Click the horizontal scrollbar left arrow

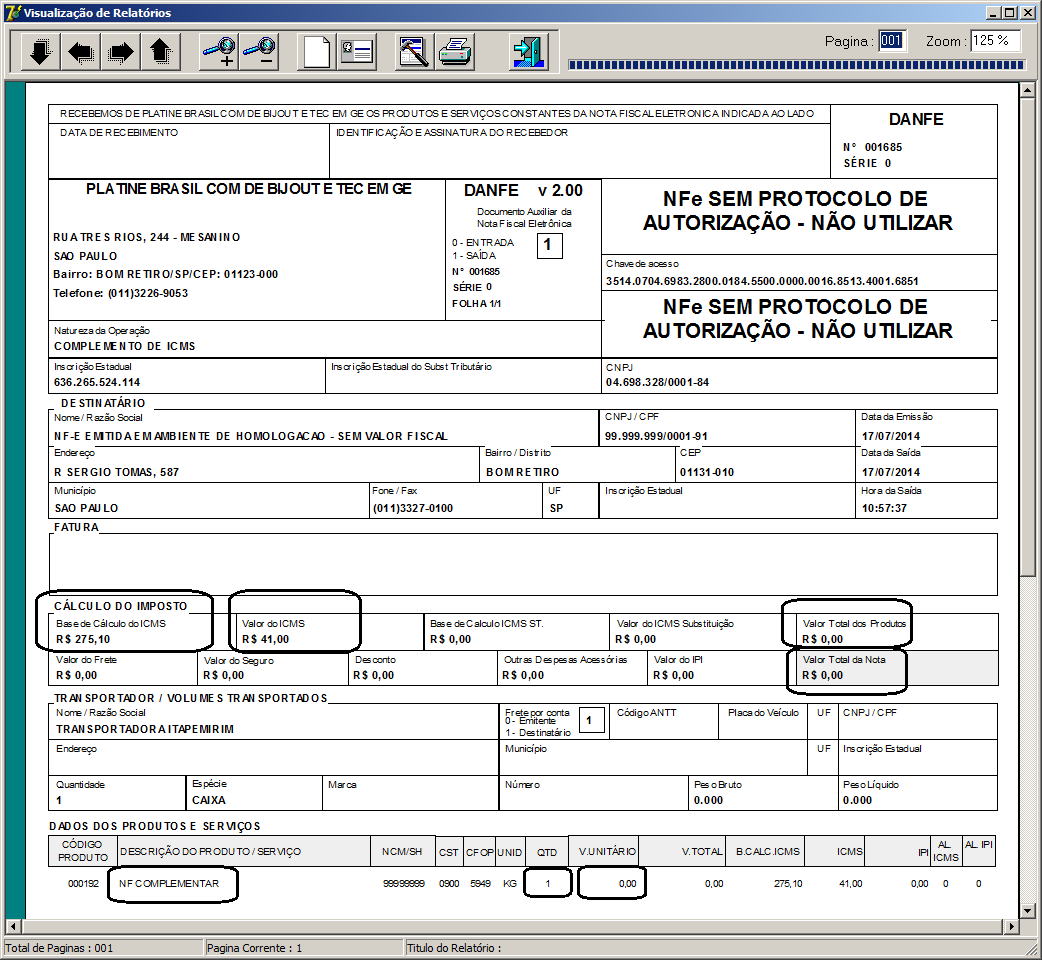tap(13, 926)
